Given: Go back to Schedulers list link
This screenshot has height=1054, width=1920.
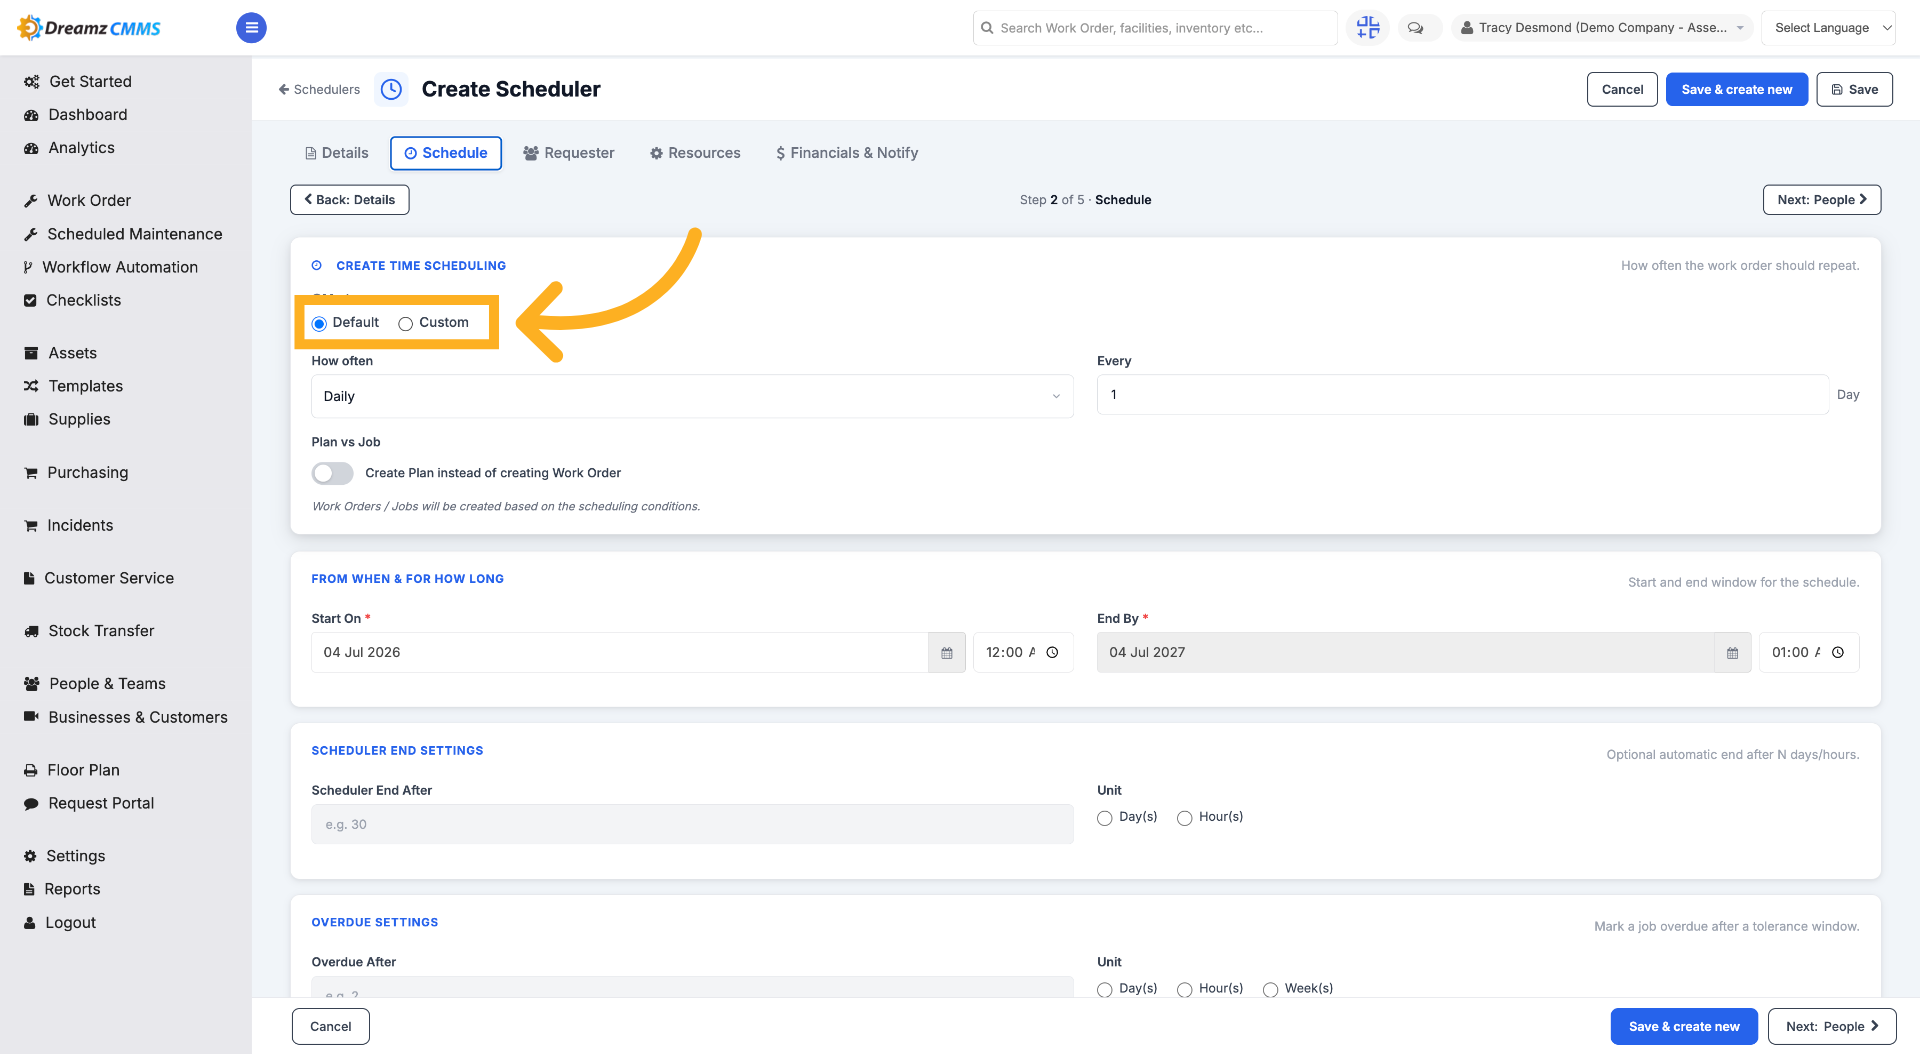Looking at the screenshot, I should [319, 89].
